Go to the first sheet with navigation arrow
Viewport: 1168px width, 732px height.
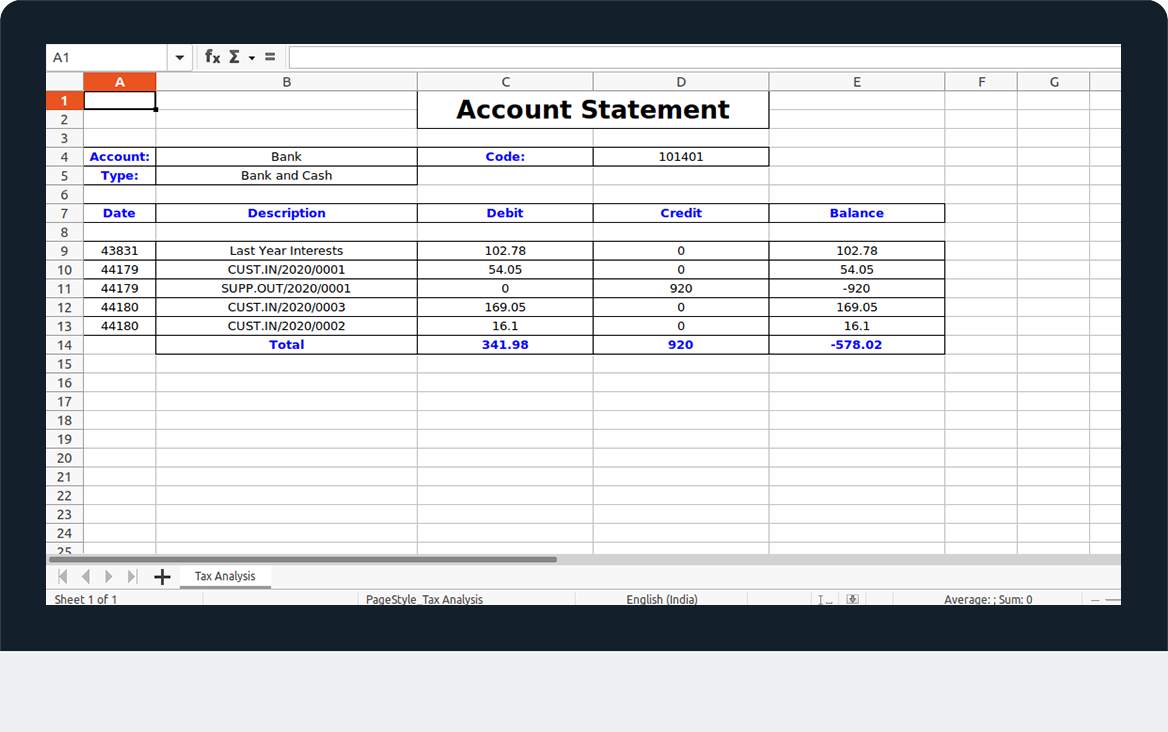(63, 576)
